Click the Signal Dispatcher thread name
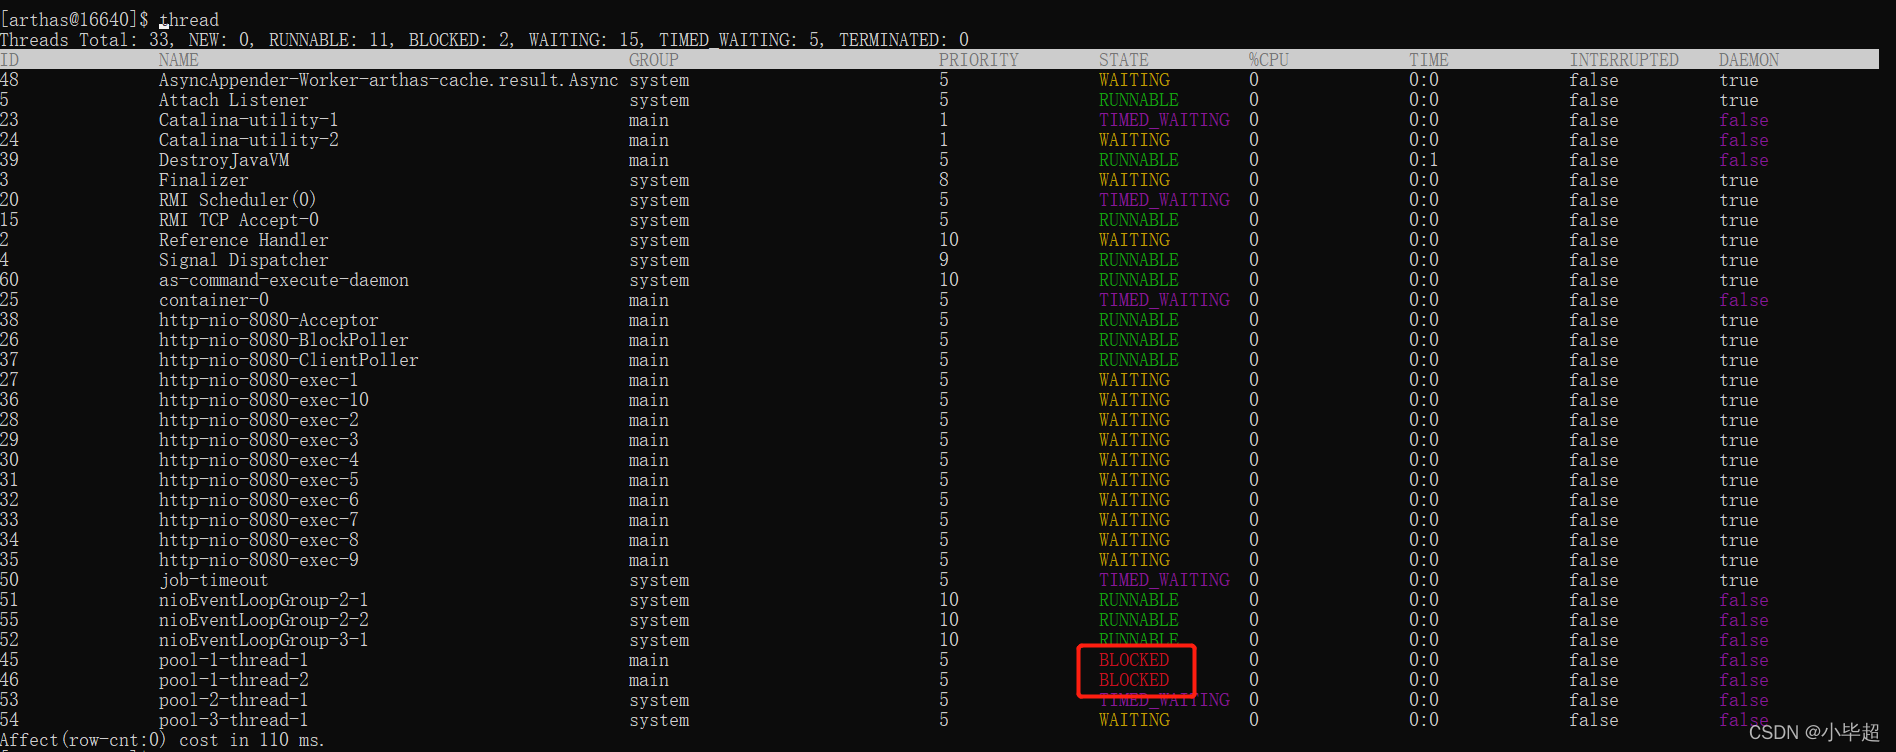This screenshot has height=752, width=1896. point(244,260)
